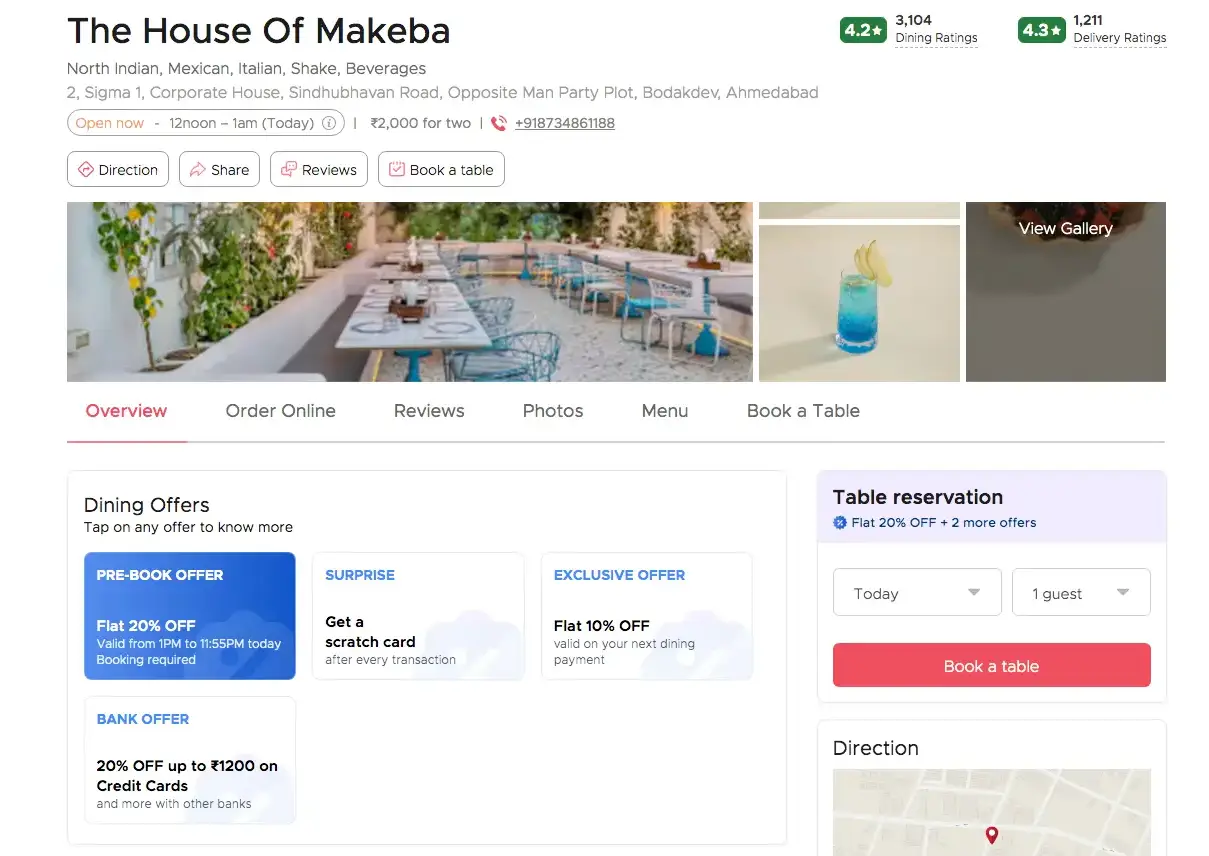The image size is (1209, 856).
Task: Click the 4.2 dining rating badge
Action: (863, 30)
